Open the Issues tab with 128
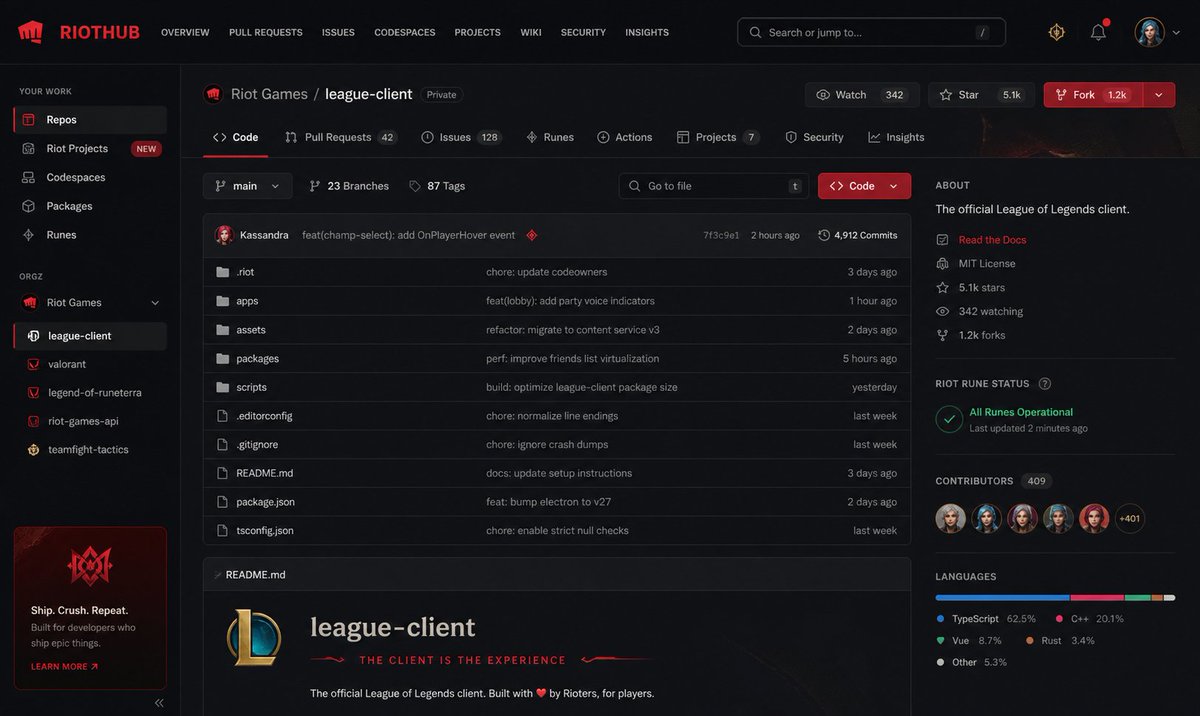The width and height of the screenshot is (1200, 716). (461, 137)
